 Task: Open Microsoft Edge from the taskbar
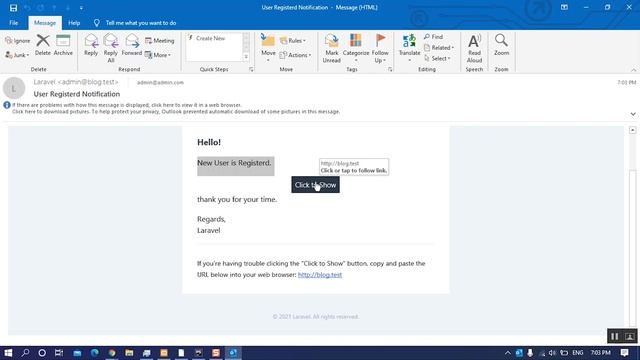pyautogui.click(x=95, y=353)
